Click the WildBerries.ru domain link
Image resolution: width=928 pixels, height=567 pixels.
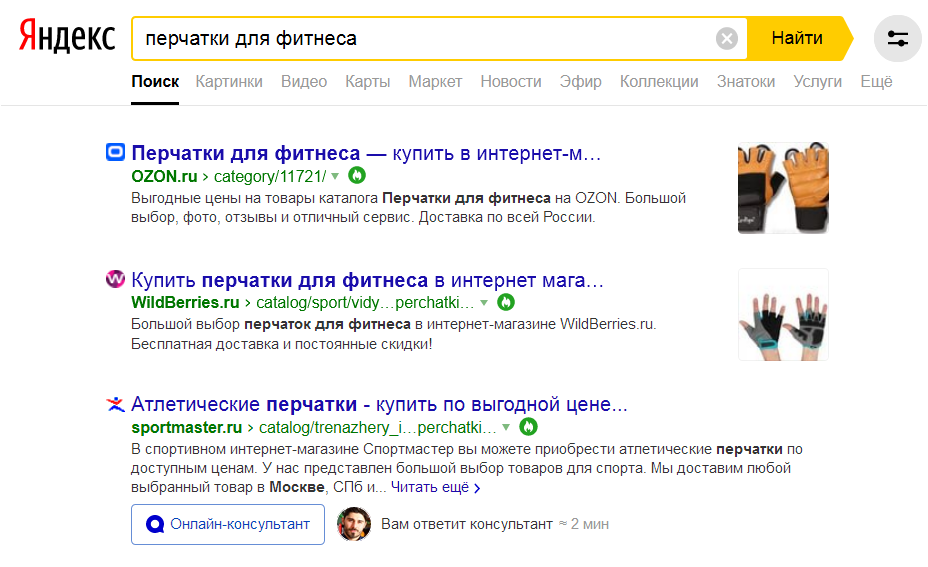(x=185, y=302)
